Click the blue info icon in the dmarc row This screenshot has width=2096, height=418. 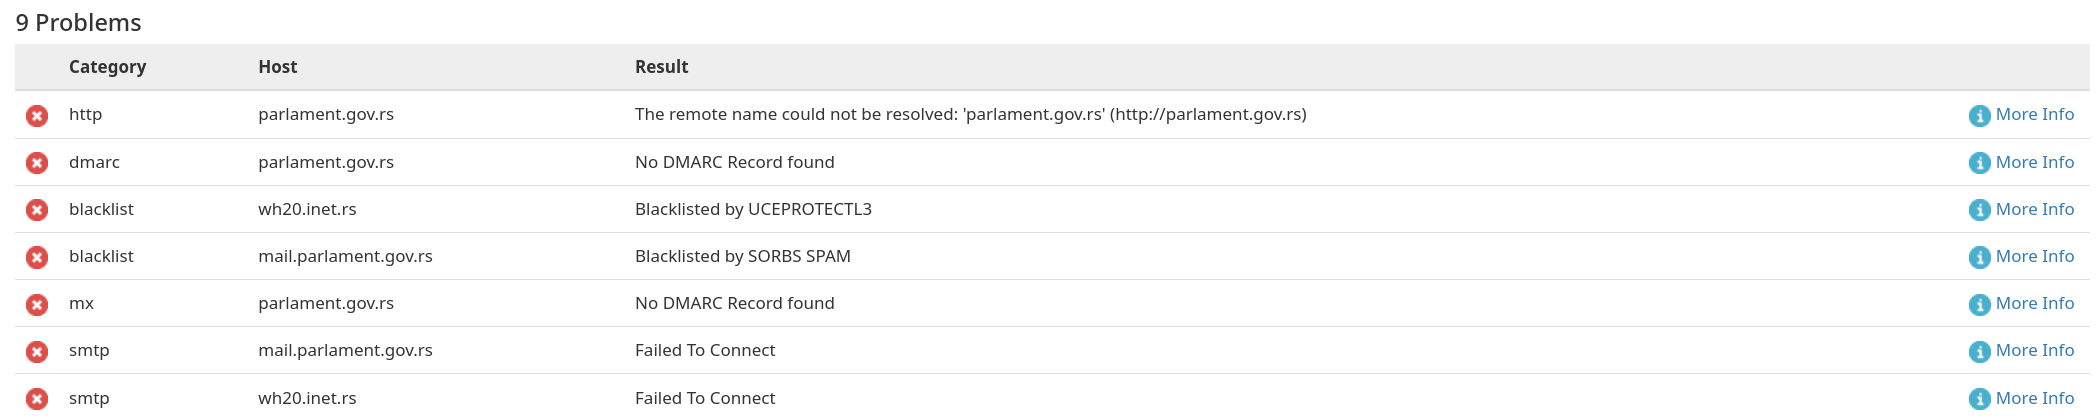(x=1979, y=163)
